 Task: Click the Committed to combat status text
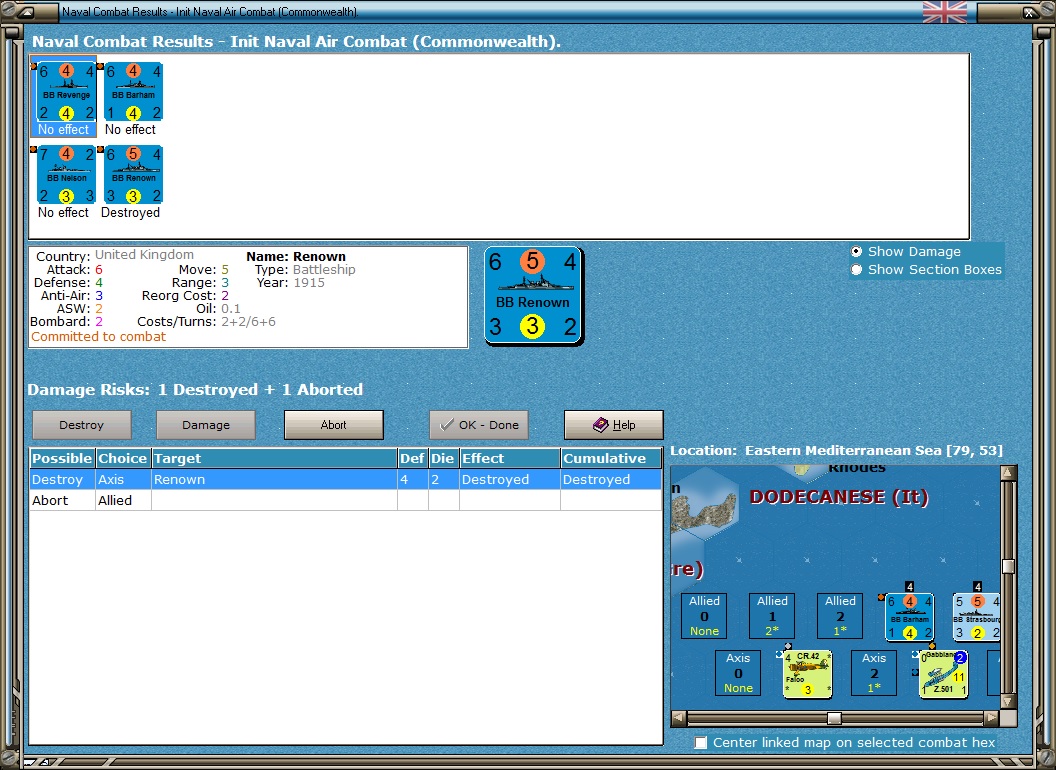(x=98, y=337)
